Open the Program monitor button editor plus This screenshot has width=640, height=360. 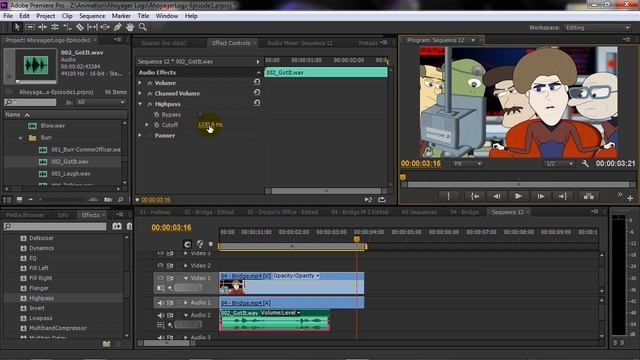tap(630, 198)
